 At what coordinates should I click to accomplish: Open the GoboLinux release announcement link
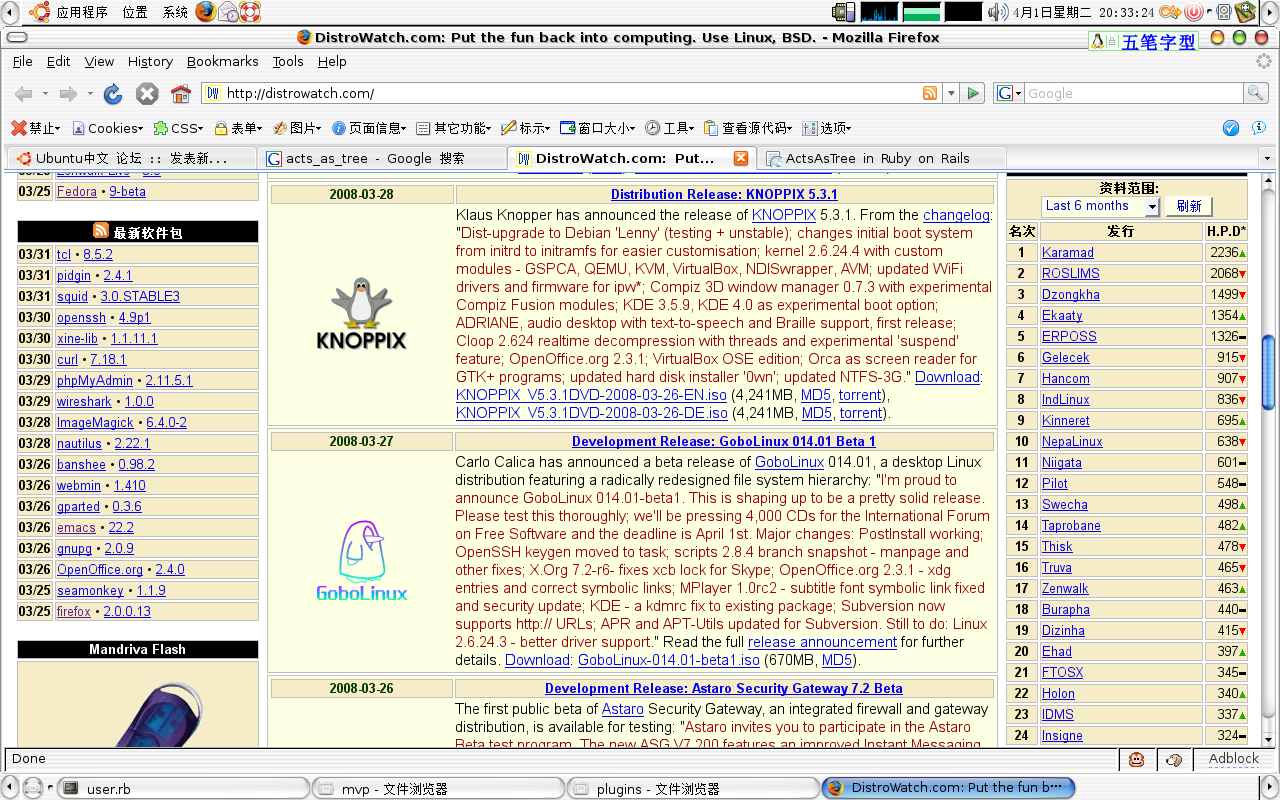[822, 642]
